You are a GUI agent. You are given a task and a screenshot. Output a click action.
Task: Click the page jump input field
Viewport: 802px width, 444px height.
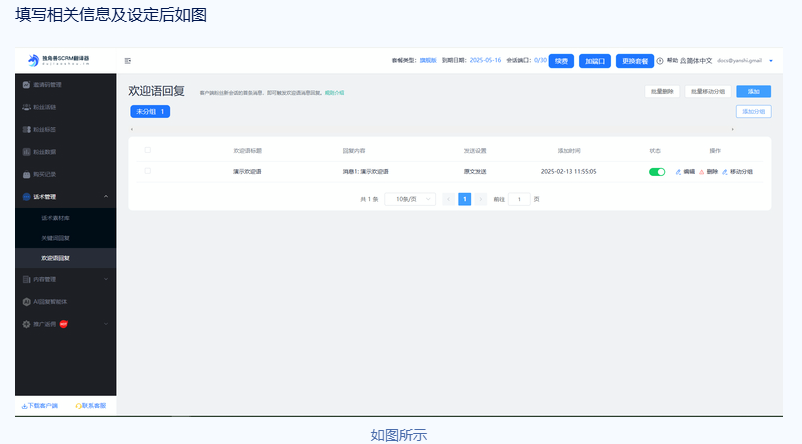point(519,199)
